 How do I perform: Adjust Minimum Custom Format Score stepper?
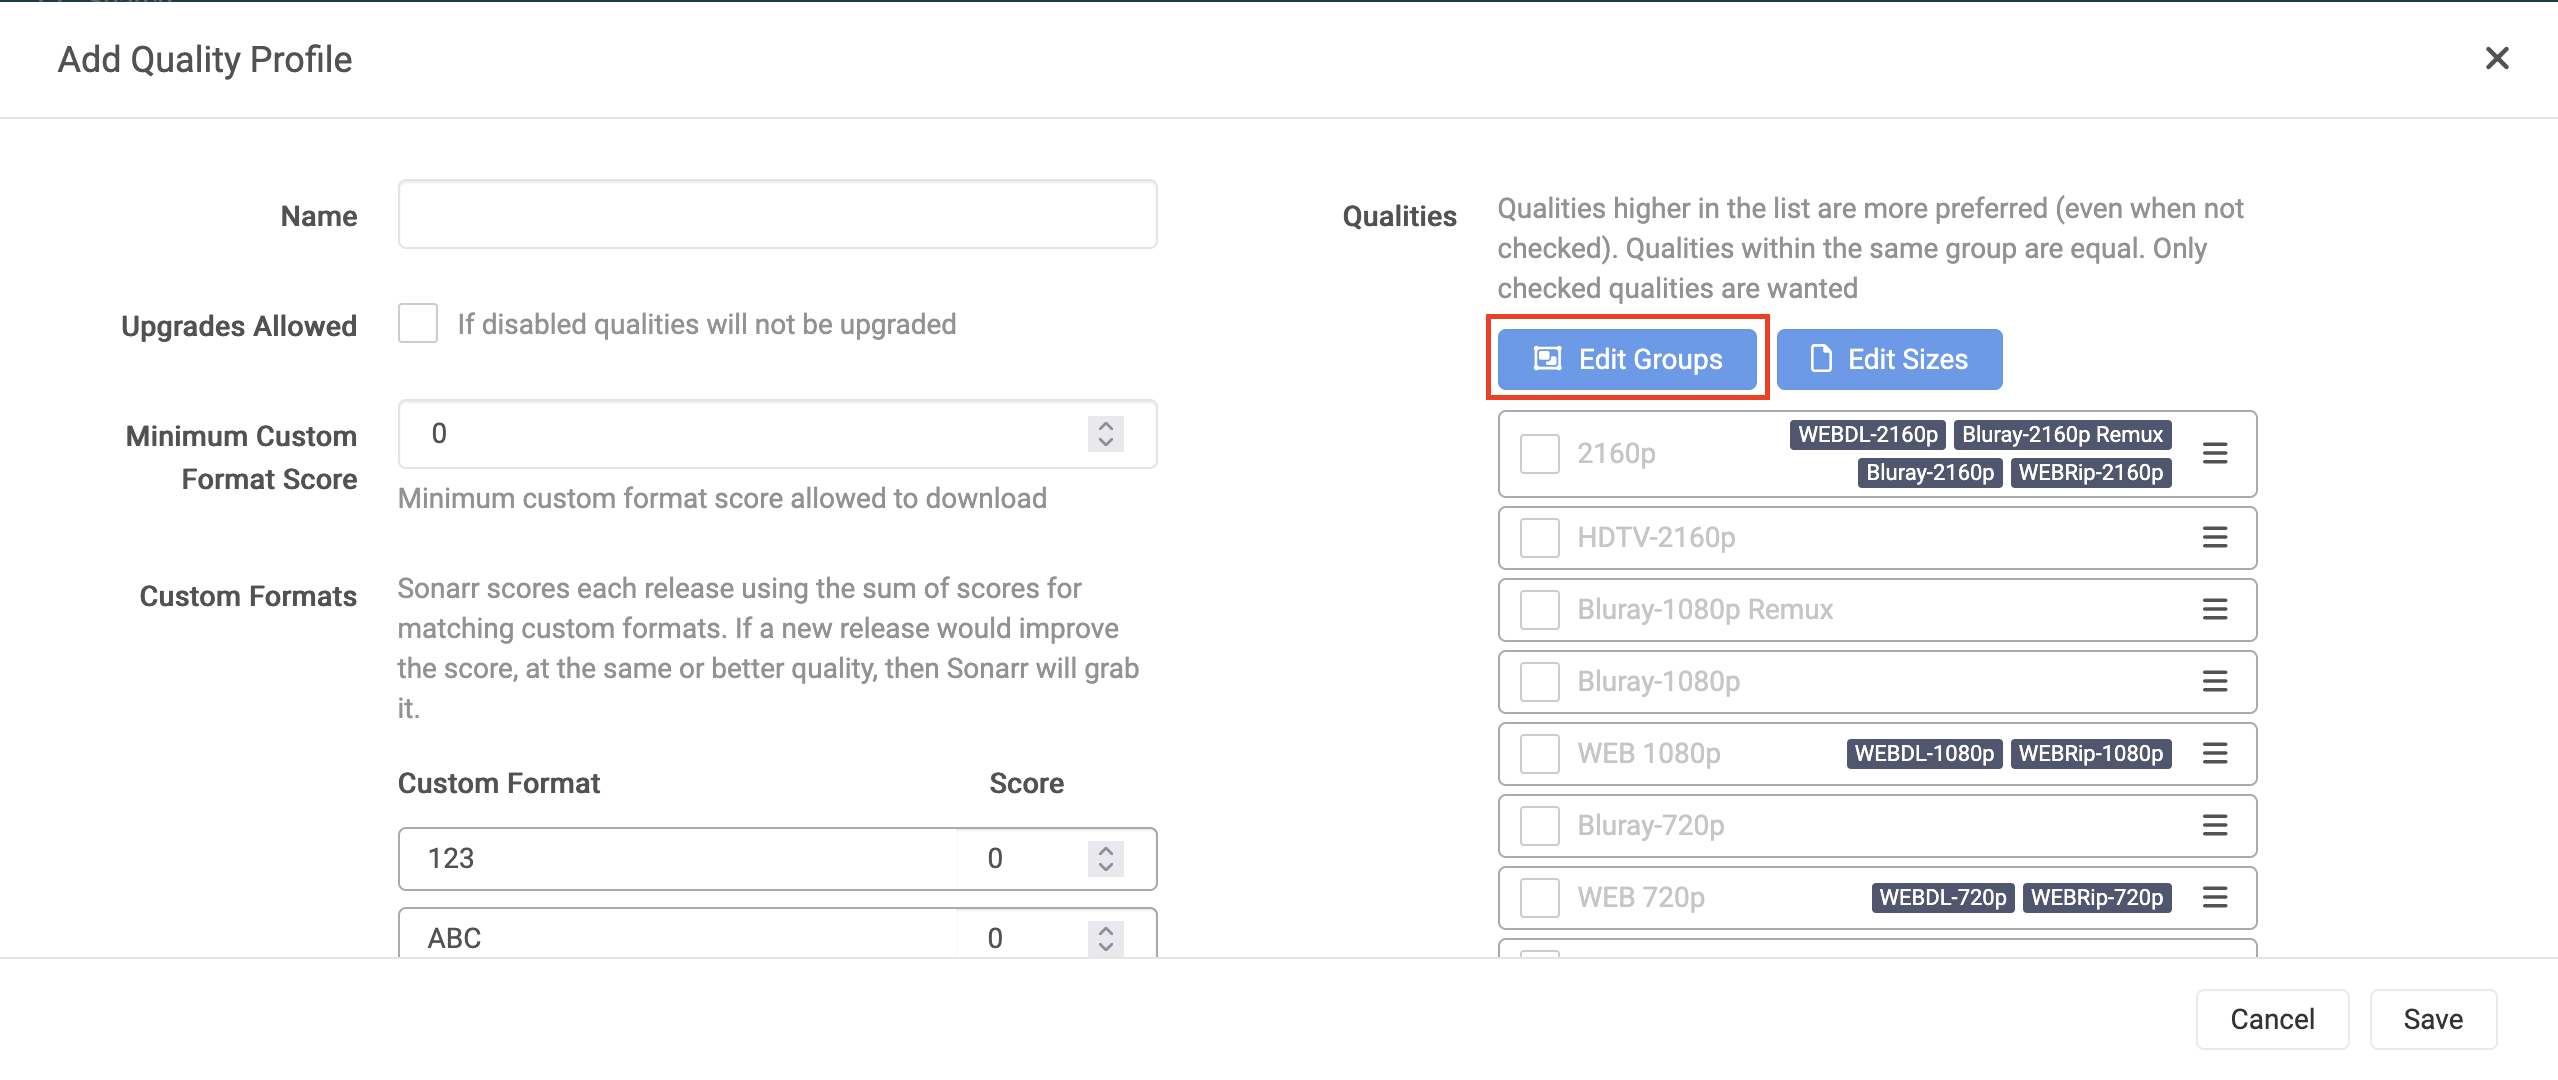(x=1105, y=434)
